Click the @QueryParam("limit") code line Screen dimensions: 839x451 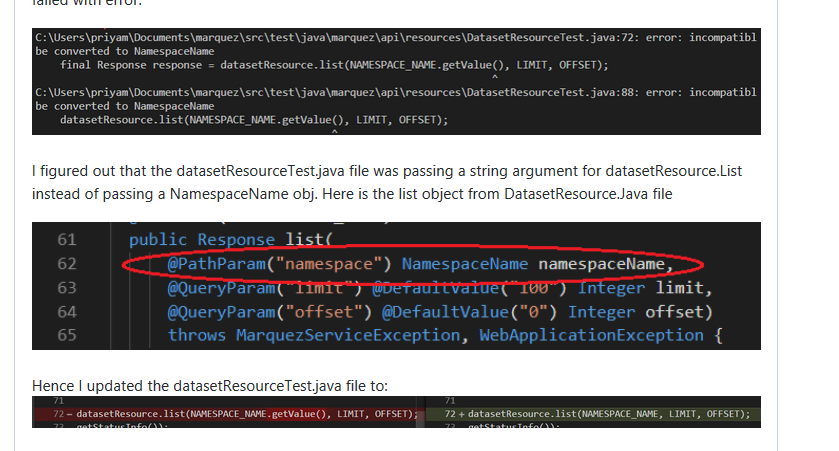pyautogui.click(x=439, y=289)
